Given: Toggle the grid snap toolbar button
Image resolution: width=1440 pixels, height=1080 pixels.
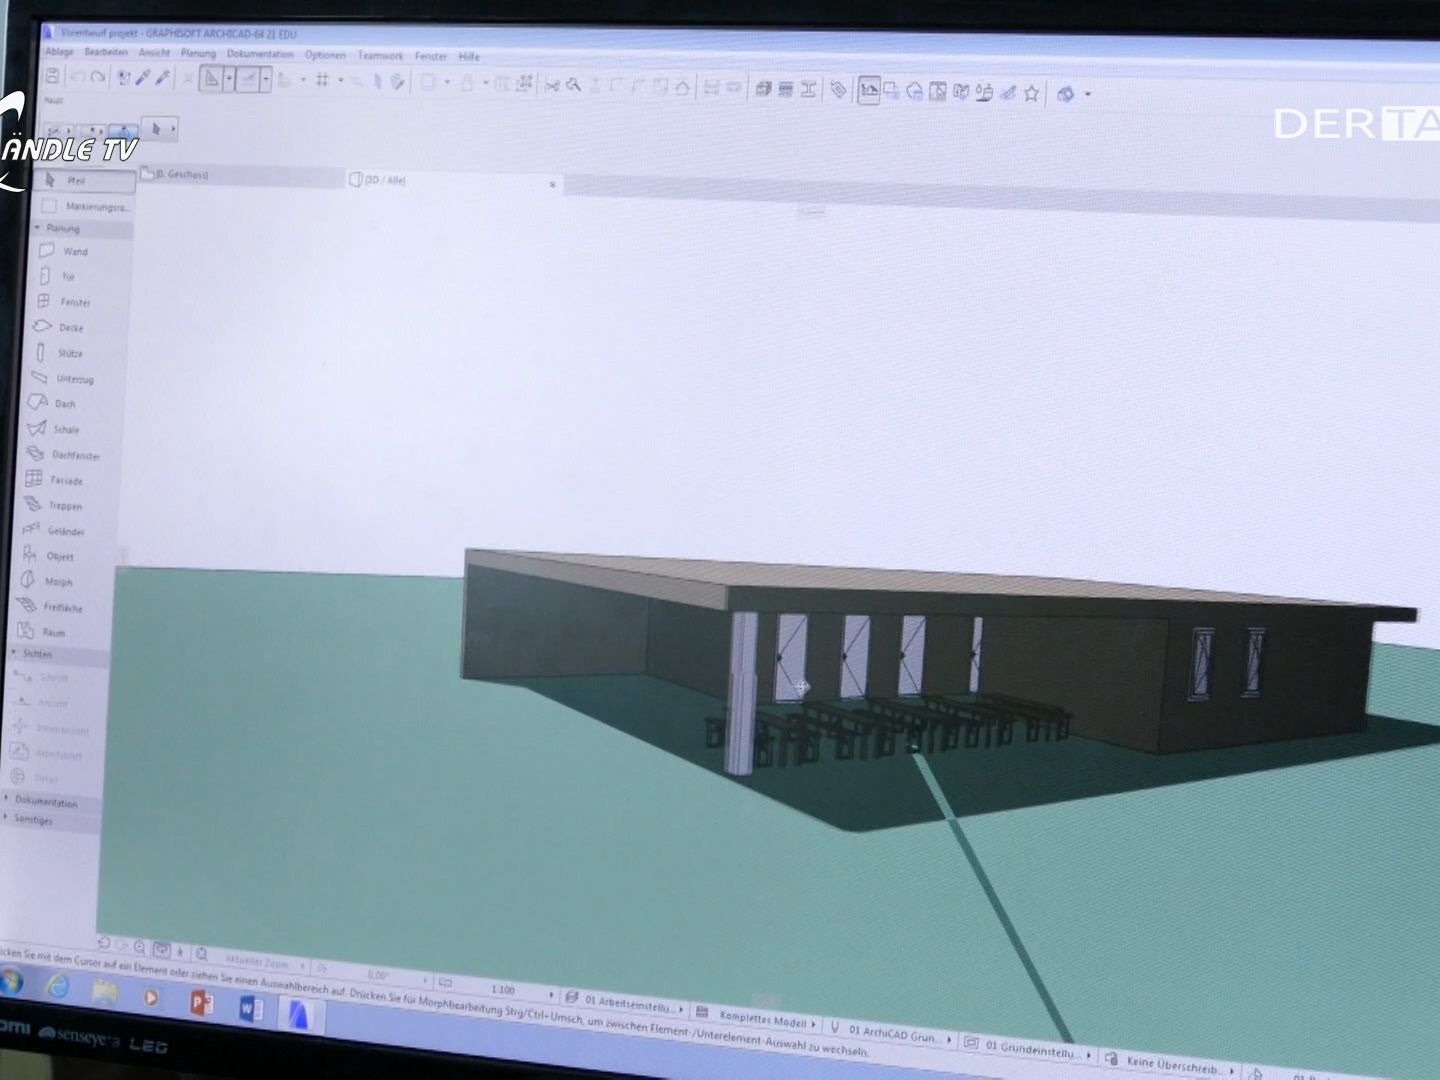Looking at the screenshot, I should [x=322, y=80].
